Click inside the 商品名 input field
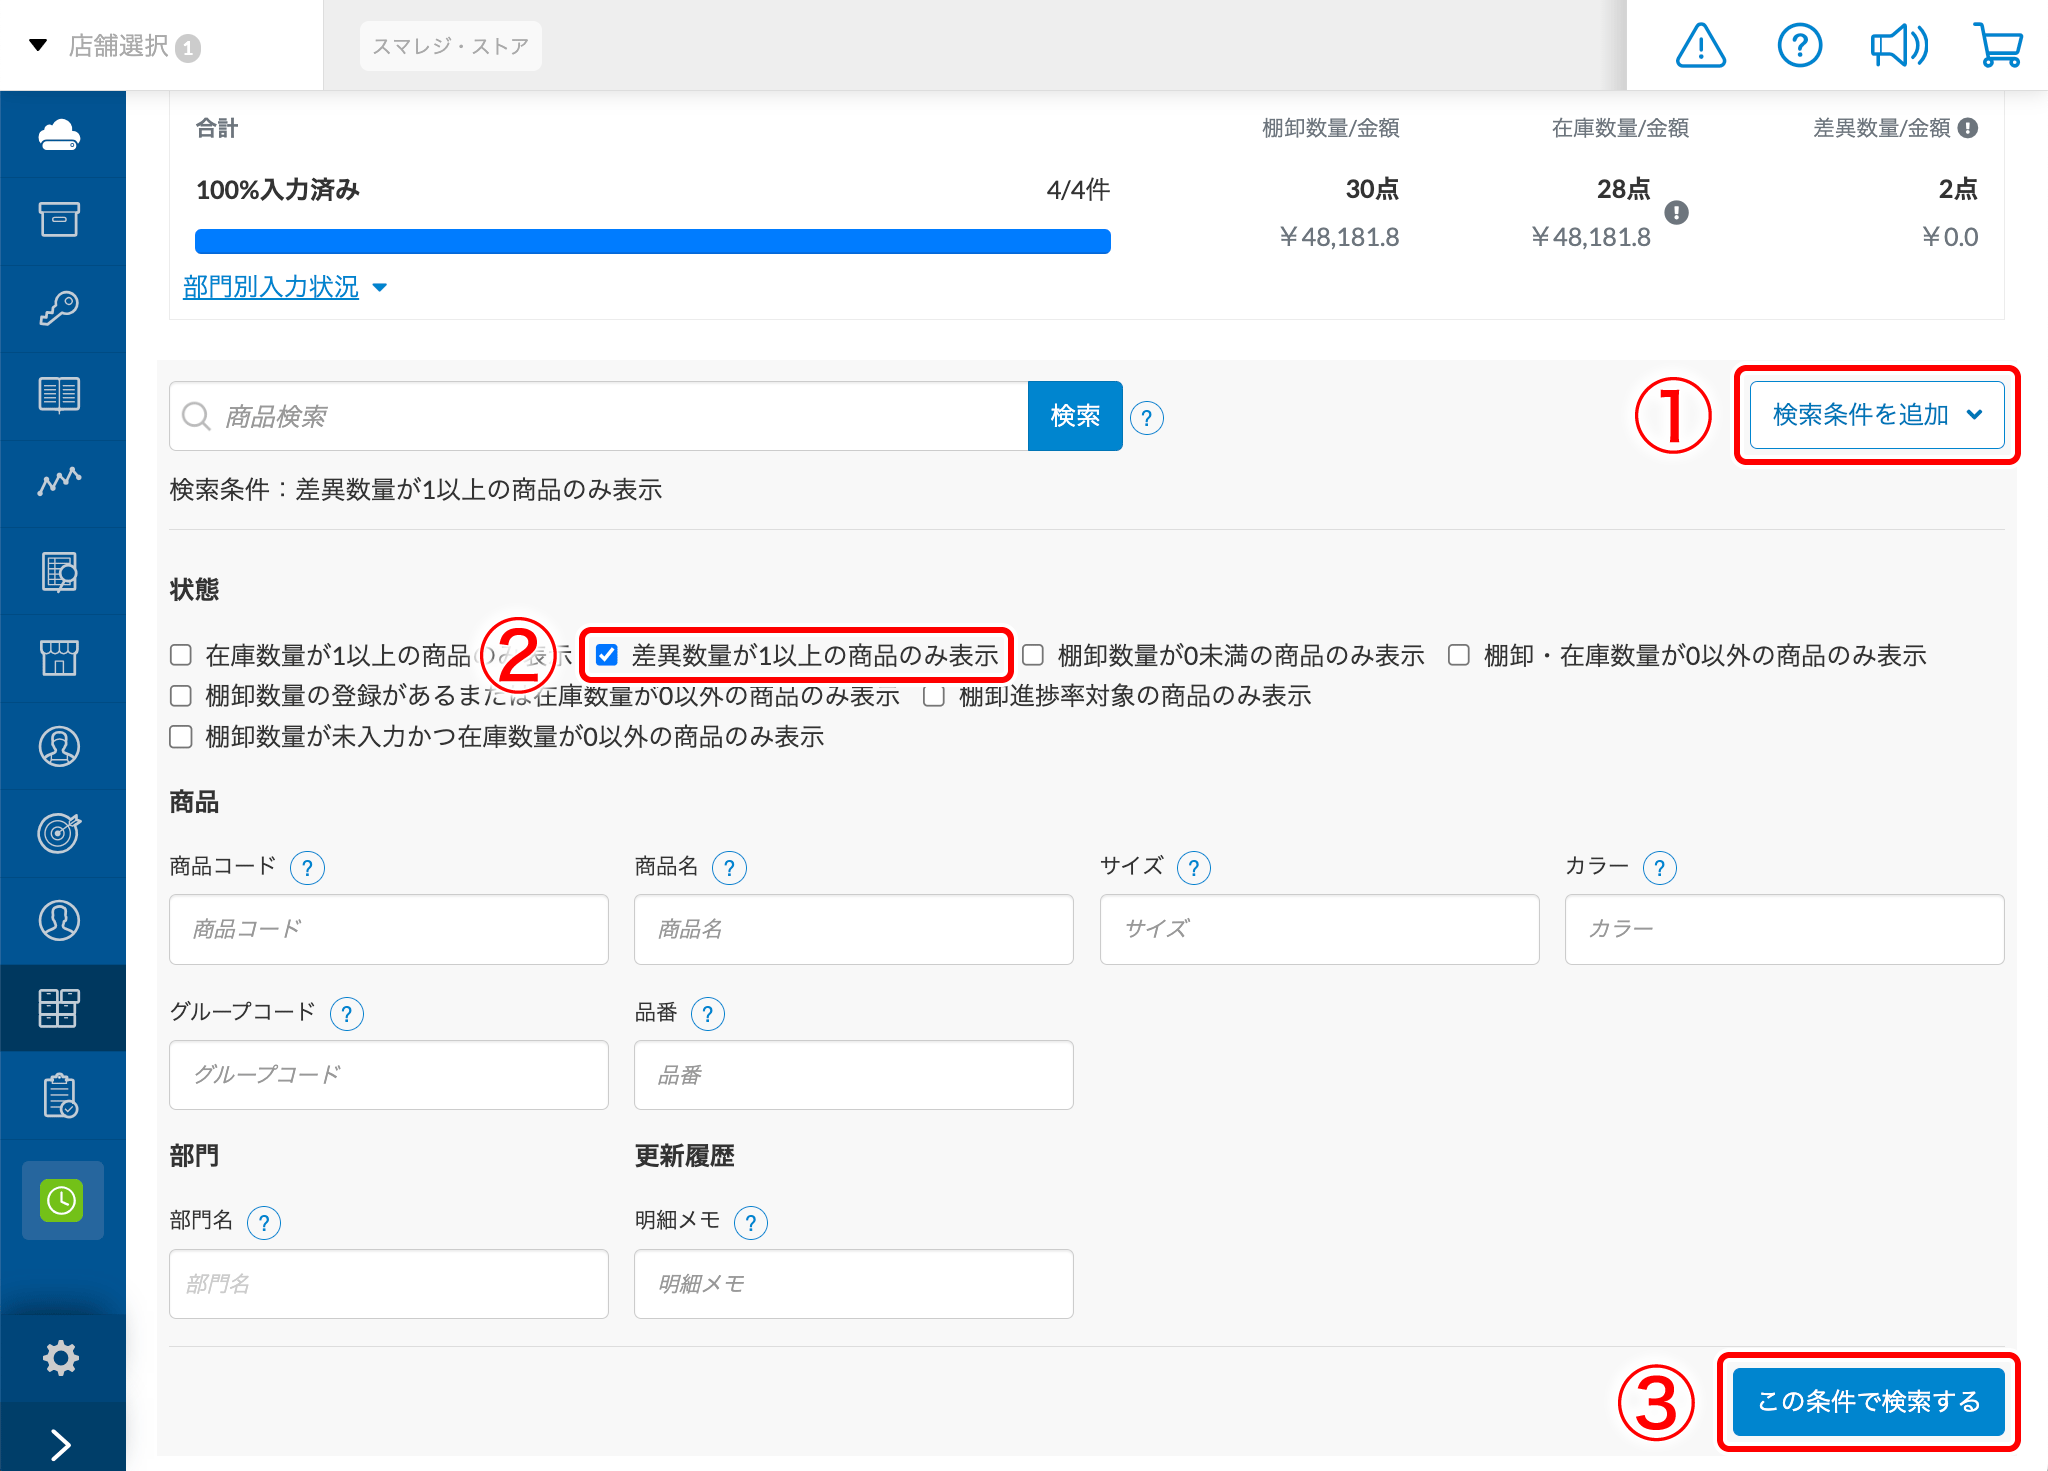The width and height of the screenshot is (2048, 1471). coord(853,929)
